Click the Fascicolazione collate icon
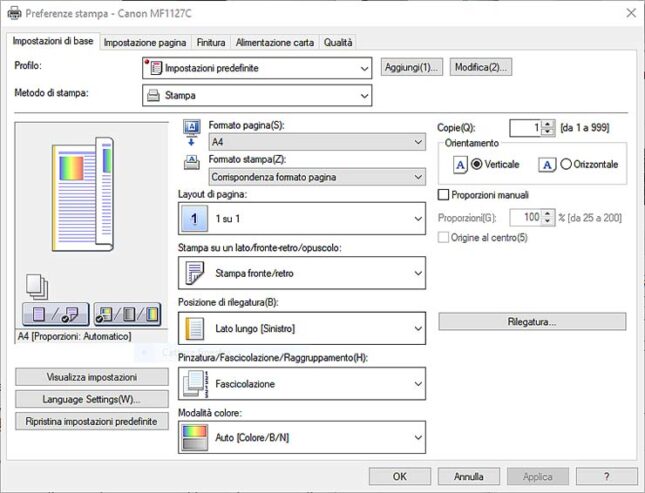 pyautogui.click(x=191, y=383)
